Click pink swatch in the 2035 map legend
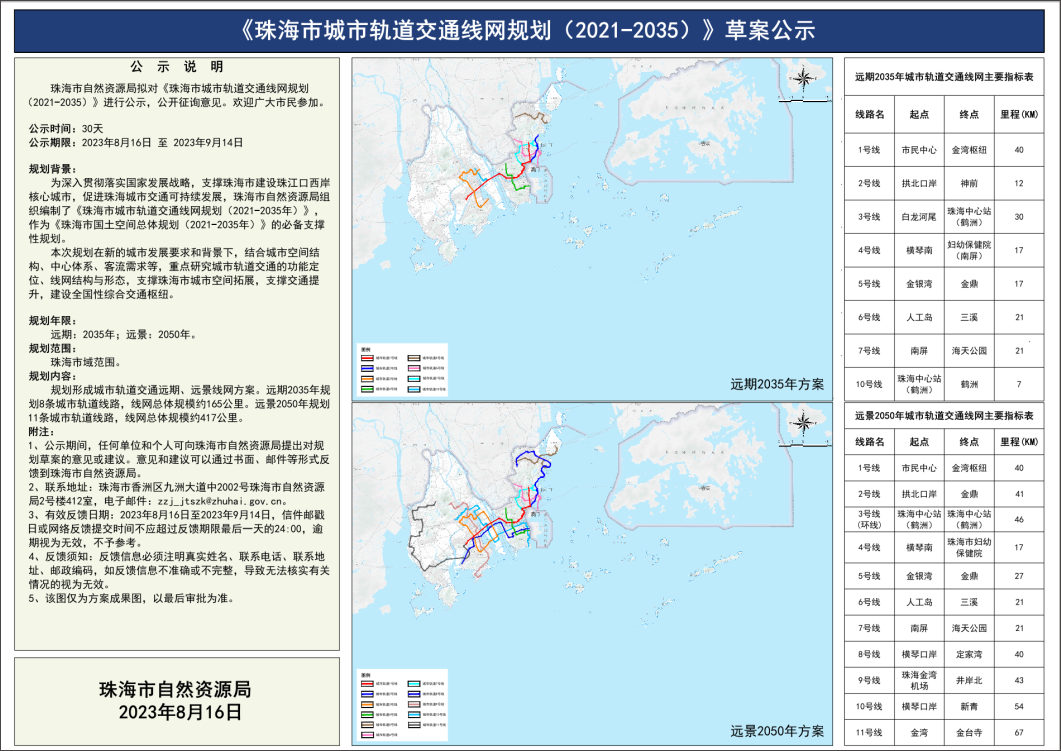1061x751 pixels. point(414,368)
